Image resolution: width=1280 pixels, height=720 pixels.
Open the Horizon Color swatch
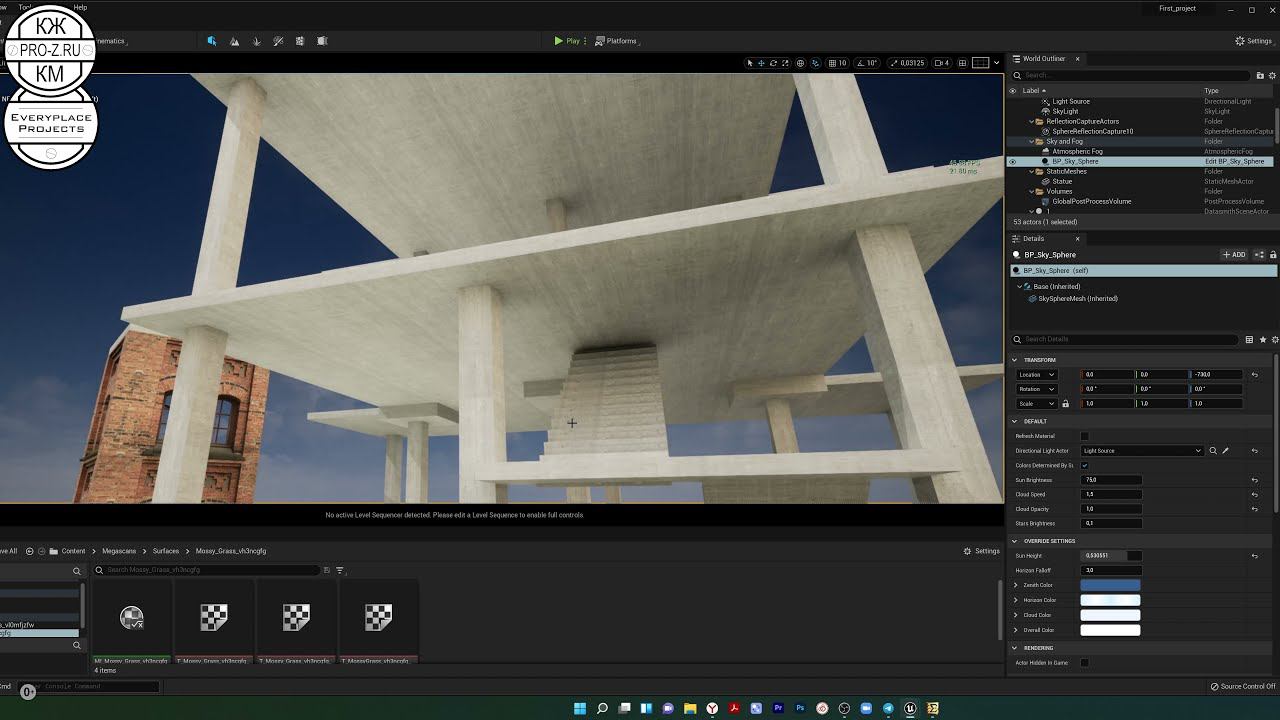pyautogui.click(x=1110, y=600)
